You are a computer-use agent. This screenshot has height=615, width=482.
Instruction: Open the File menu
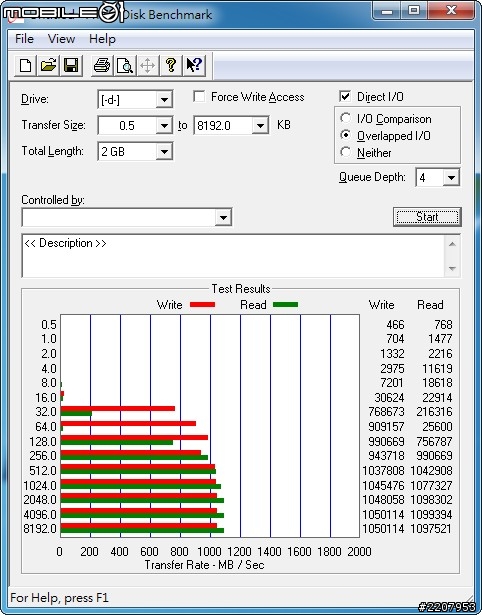point(24,39)
